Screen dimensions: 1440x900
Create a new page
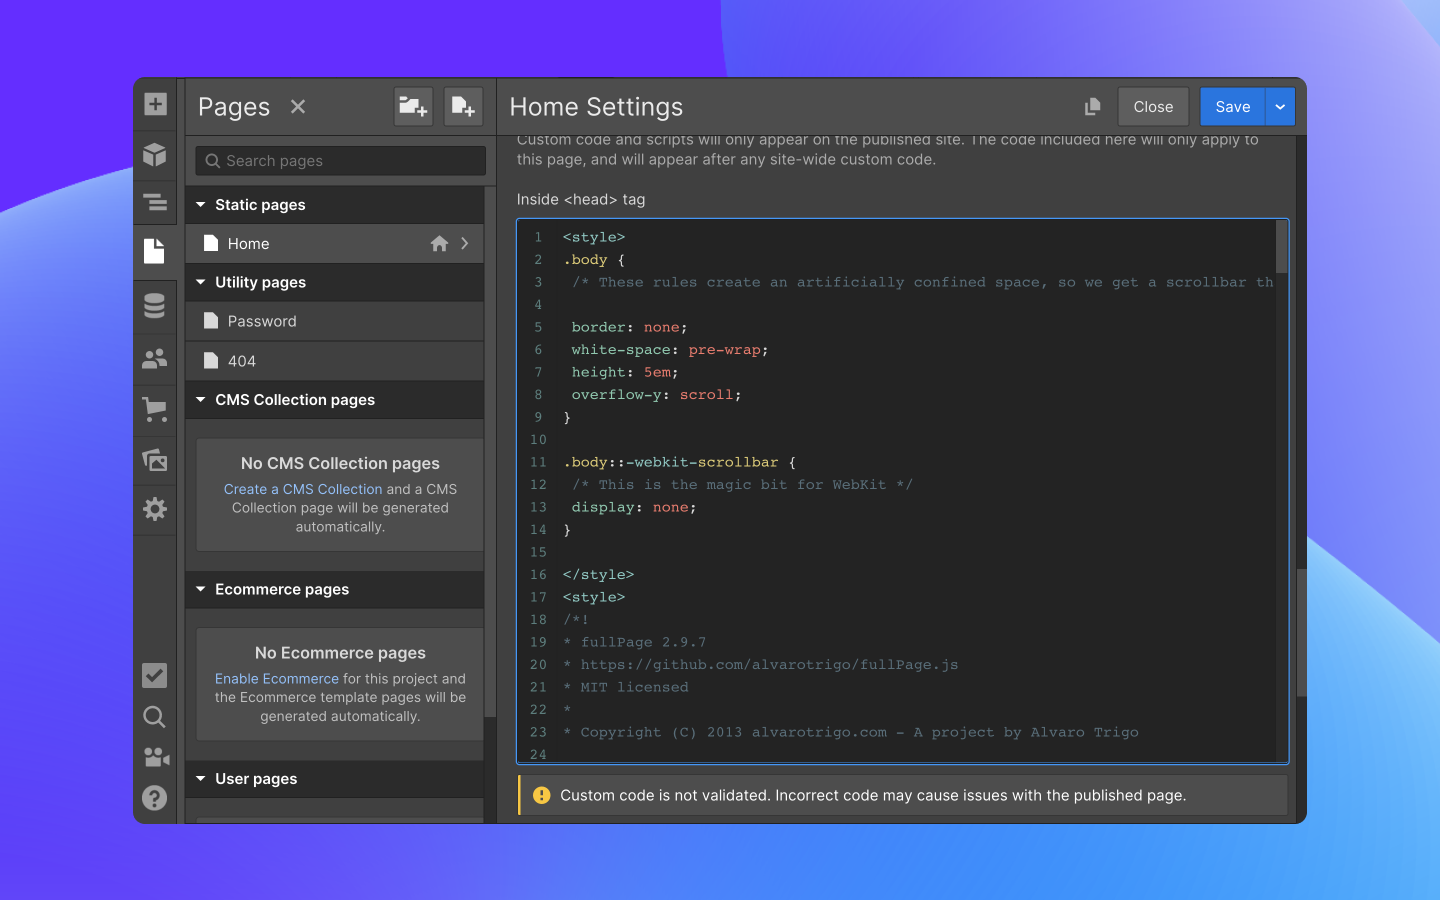463,106
